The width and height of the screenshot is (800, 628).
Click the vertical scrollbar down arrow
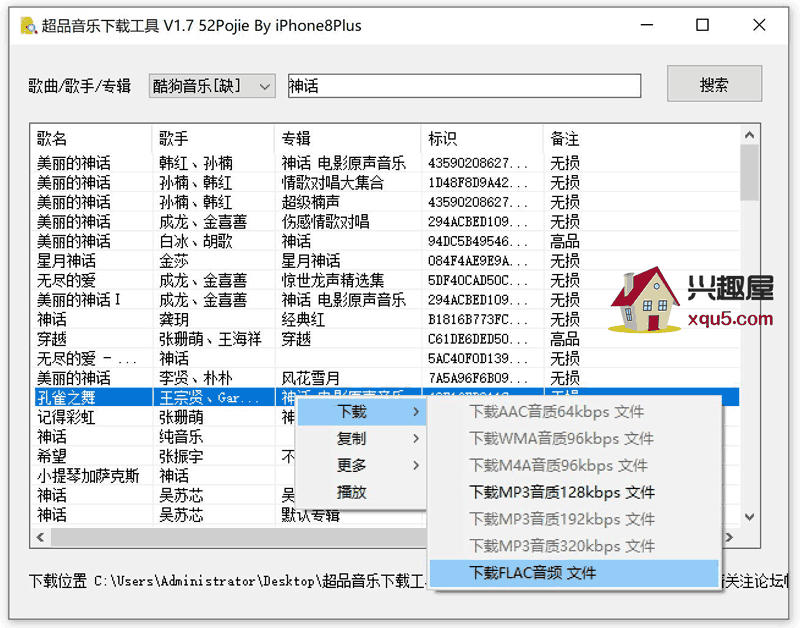click(x=749, y=517)
